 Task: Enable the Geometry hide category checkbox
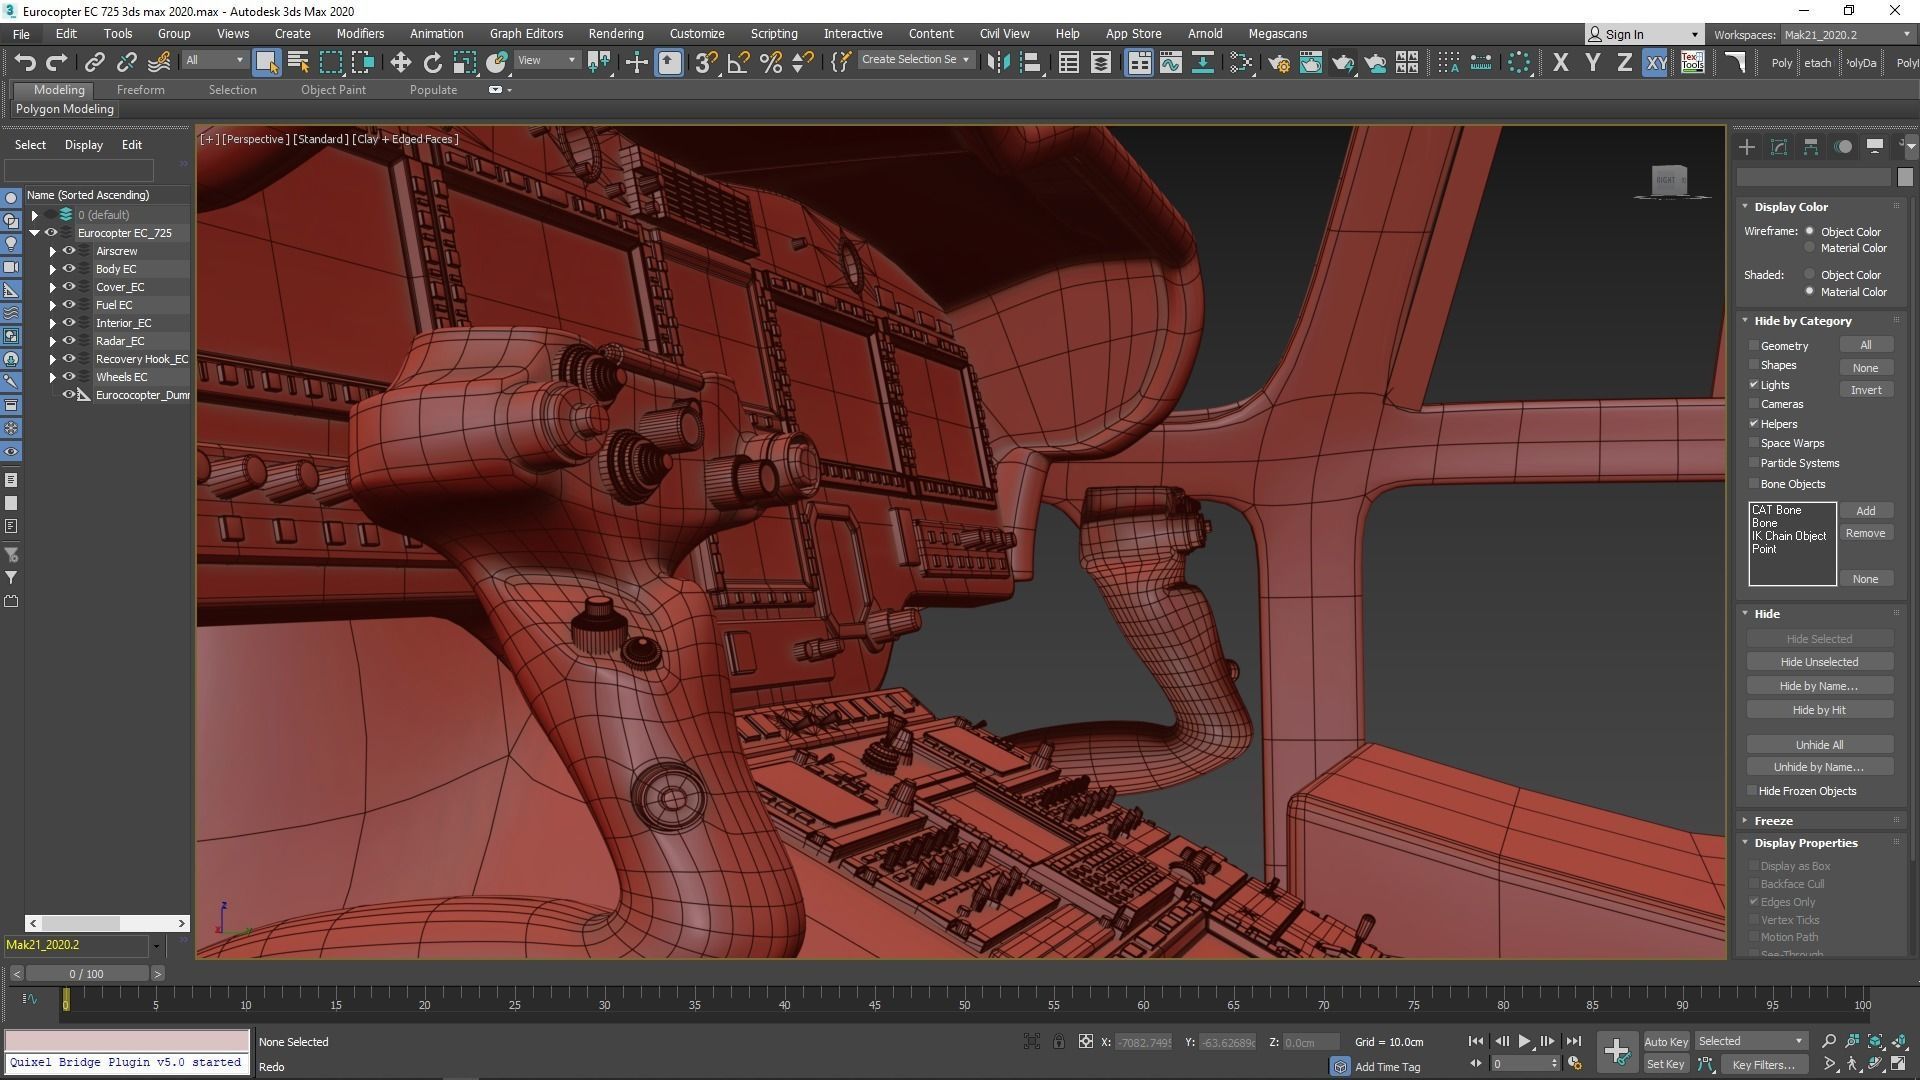[x=1754, y=345]
